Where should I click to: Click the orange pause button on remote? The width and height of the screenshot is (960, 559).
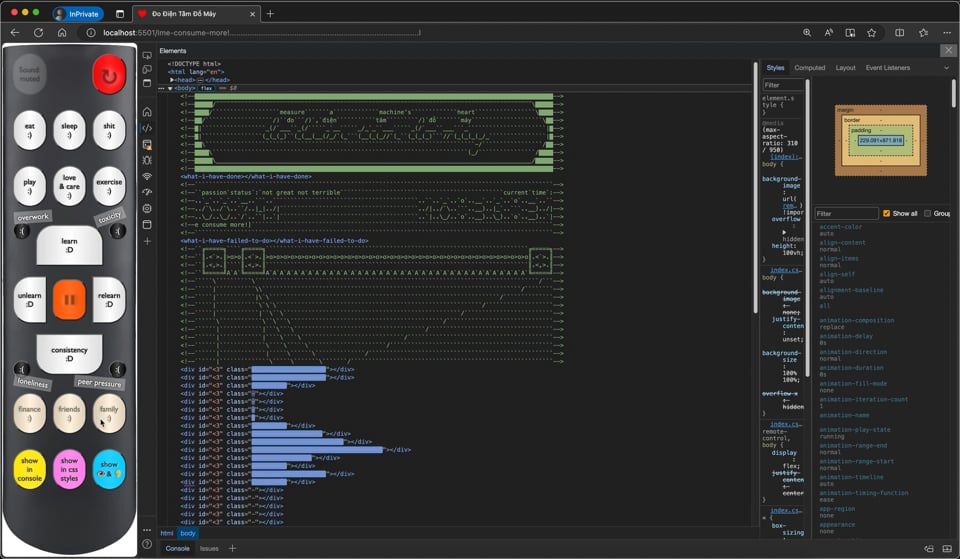(x=69, y=299)
